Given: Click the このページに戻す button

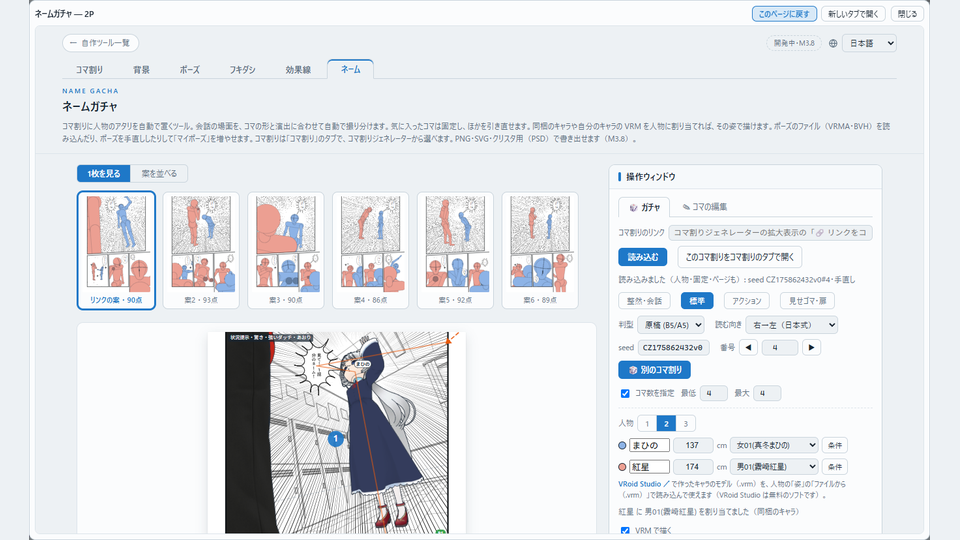Looking at the screenshot, I should tap(784, 13).
